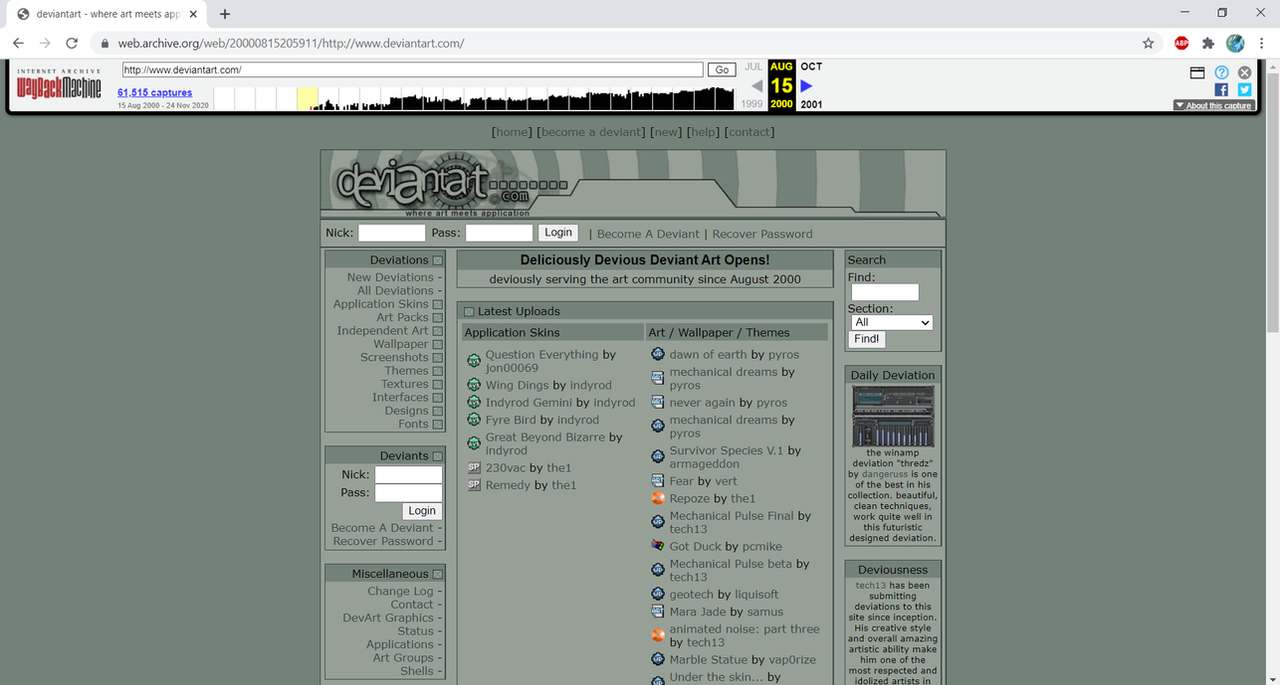Select the deviantart browser tab

[x=105, y=14]
